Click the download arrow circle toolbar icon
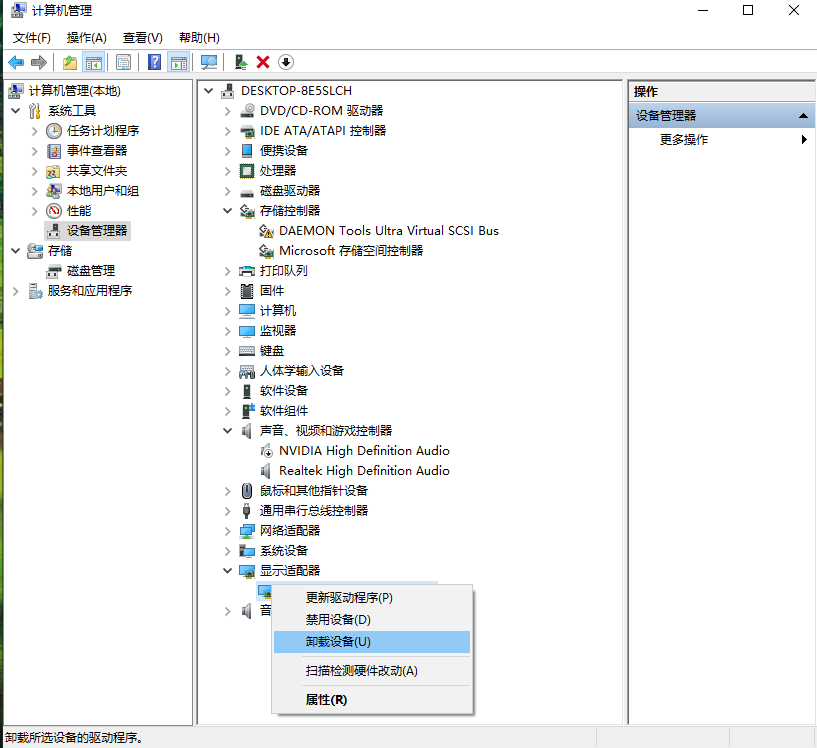 [x=286, y=63]
